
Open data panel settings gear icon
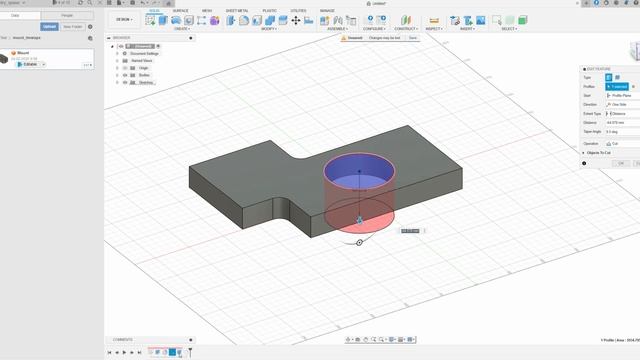tap(90, 27)
